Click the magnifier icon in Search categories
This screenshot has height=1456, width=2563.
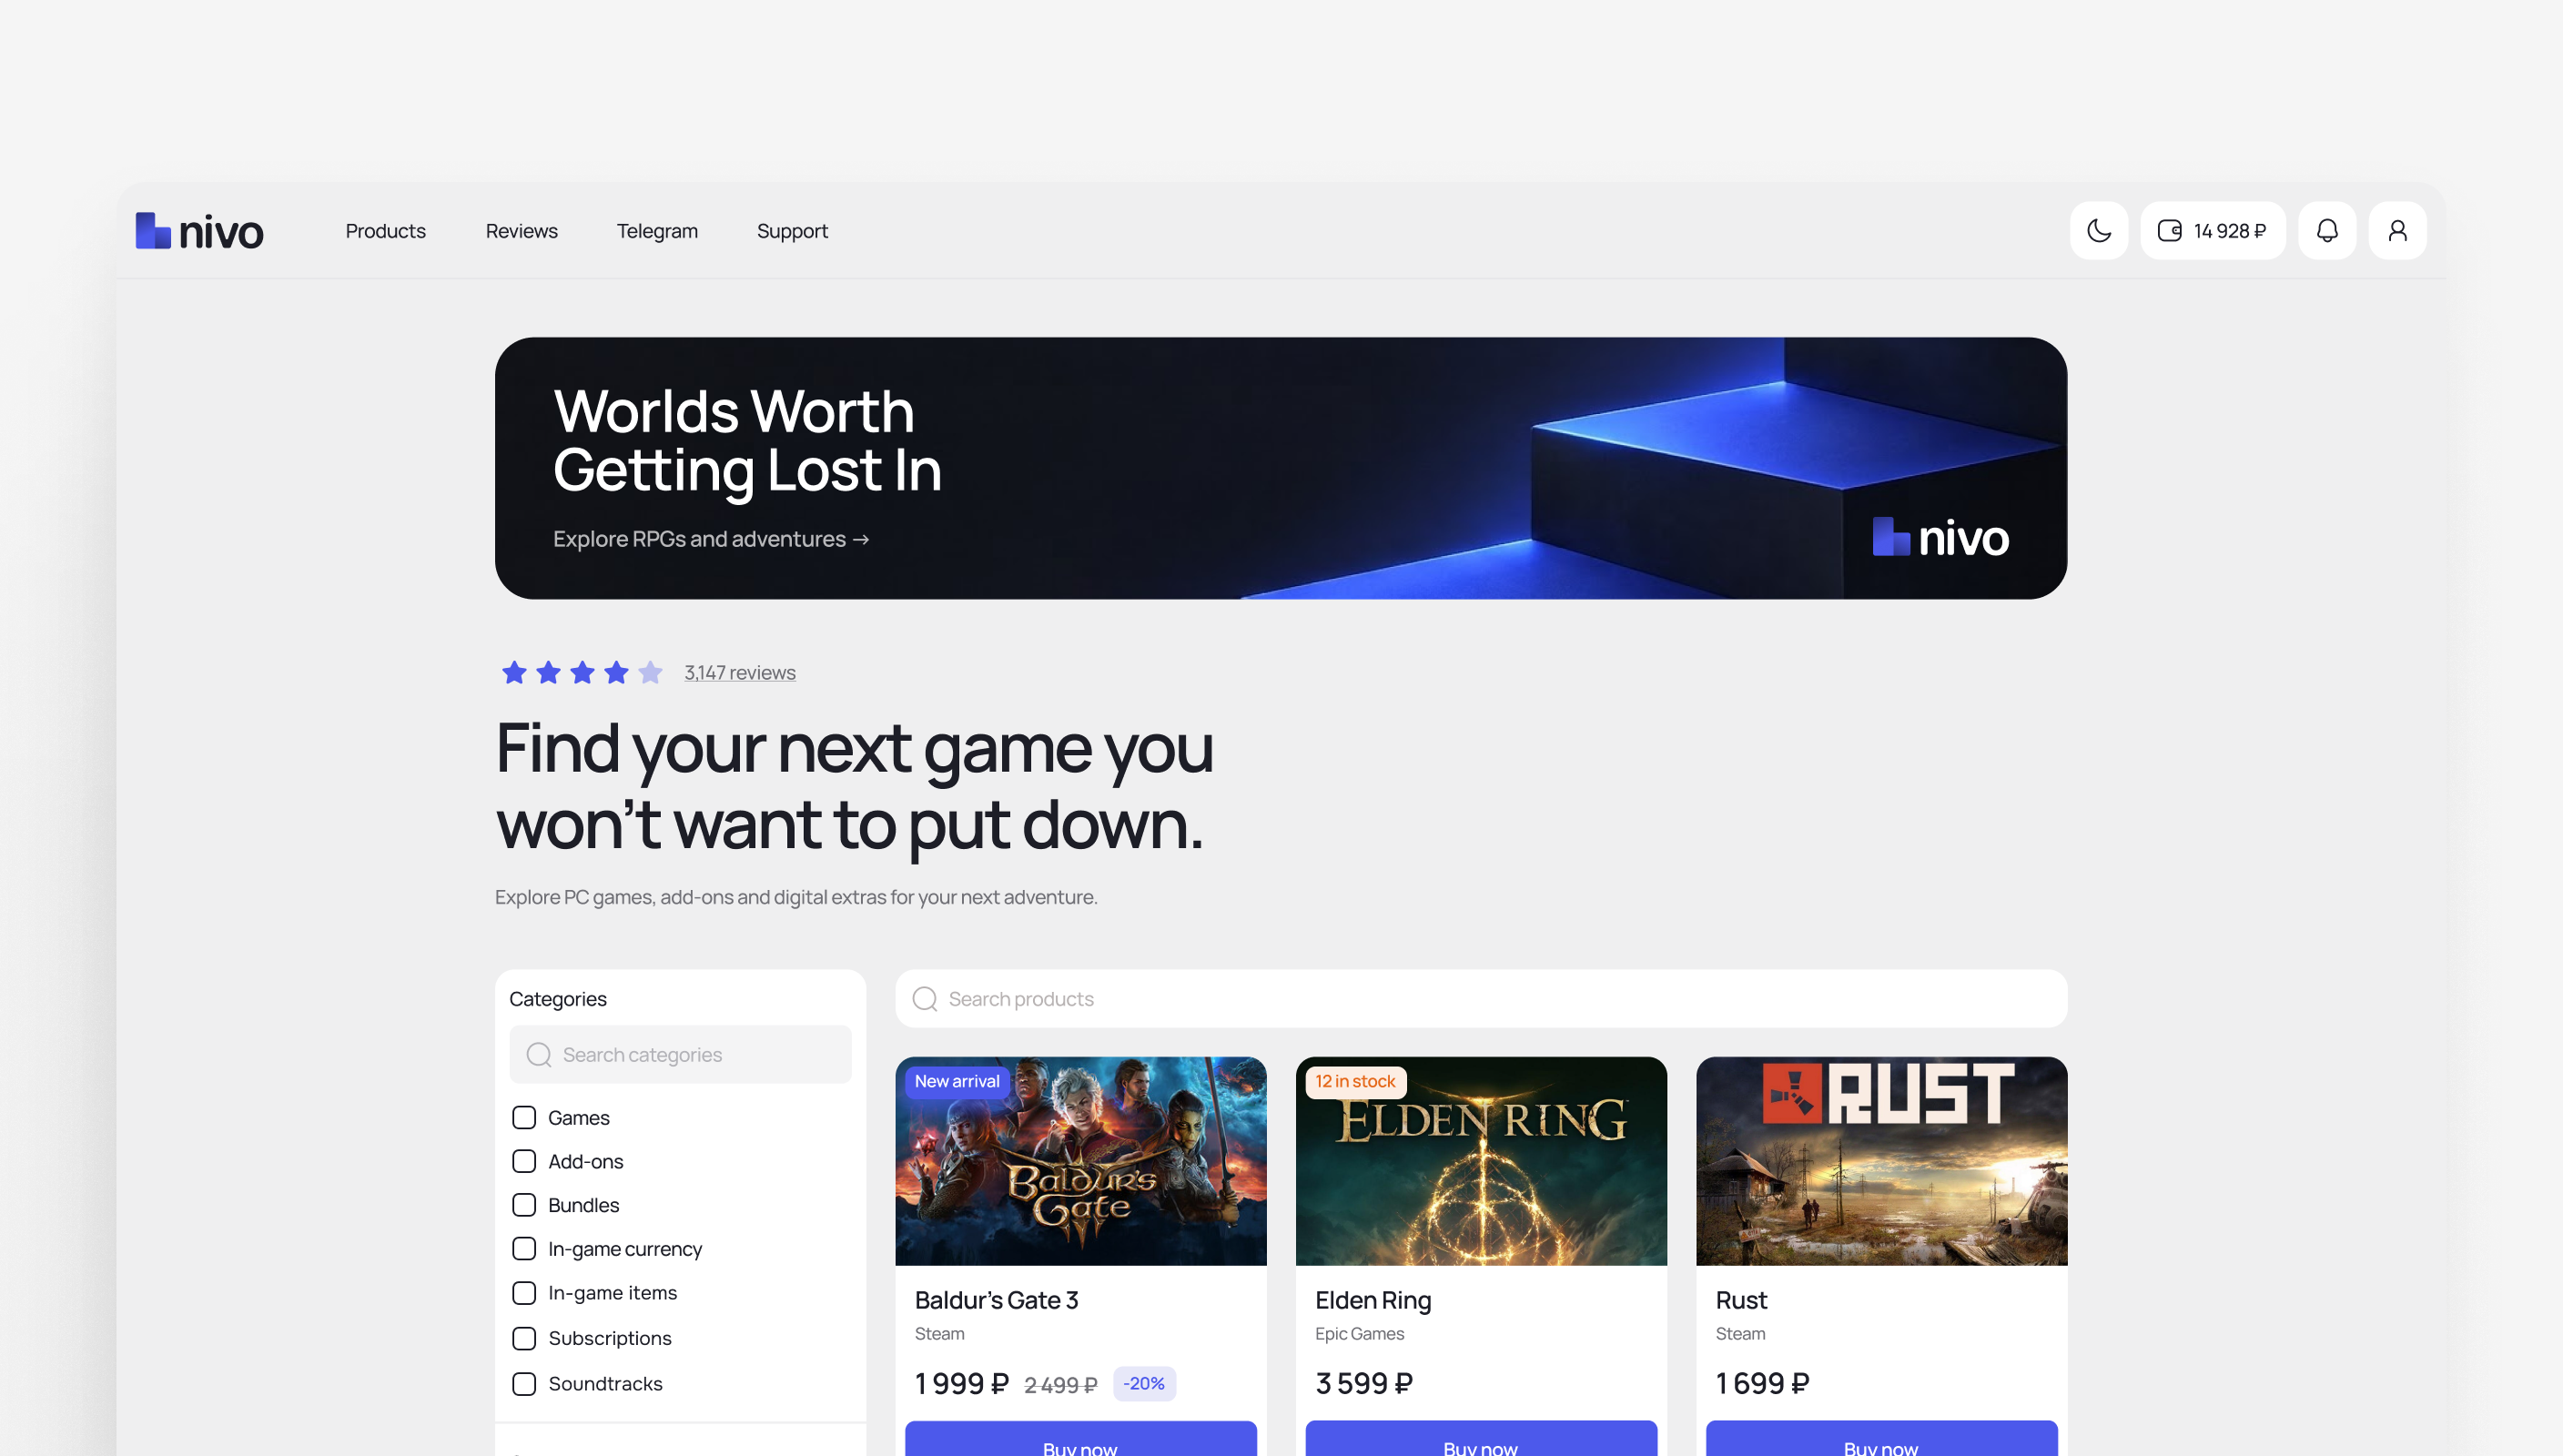click(x=539, y=1055)
